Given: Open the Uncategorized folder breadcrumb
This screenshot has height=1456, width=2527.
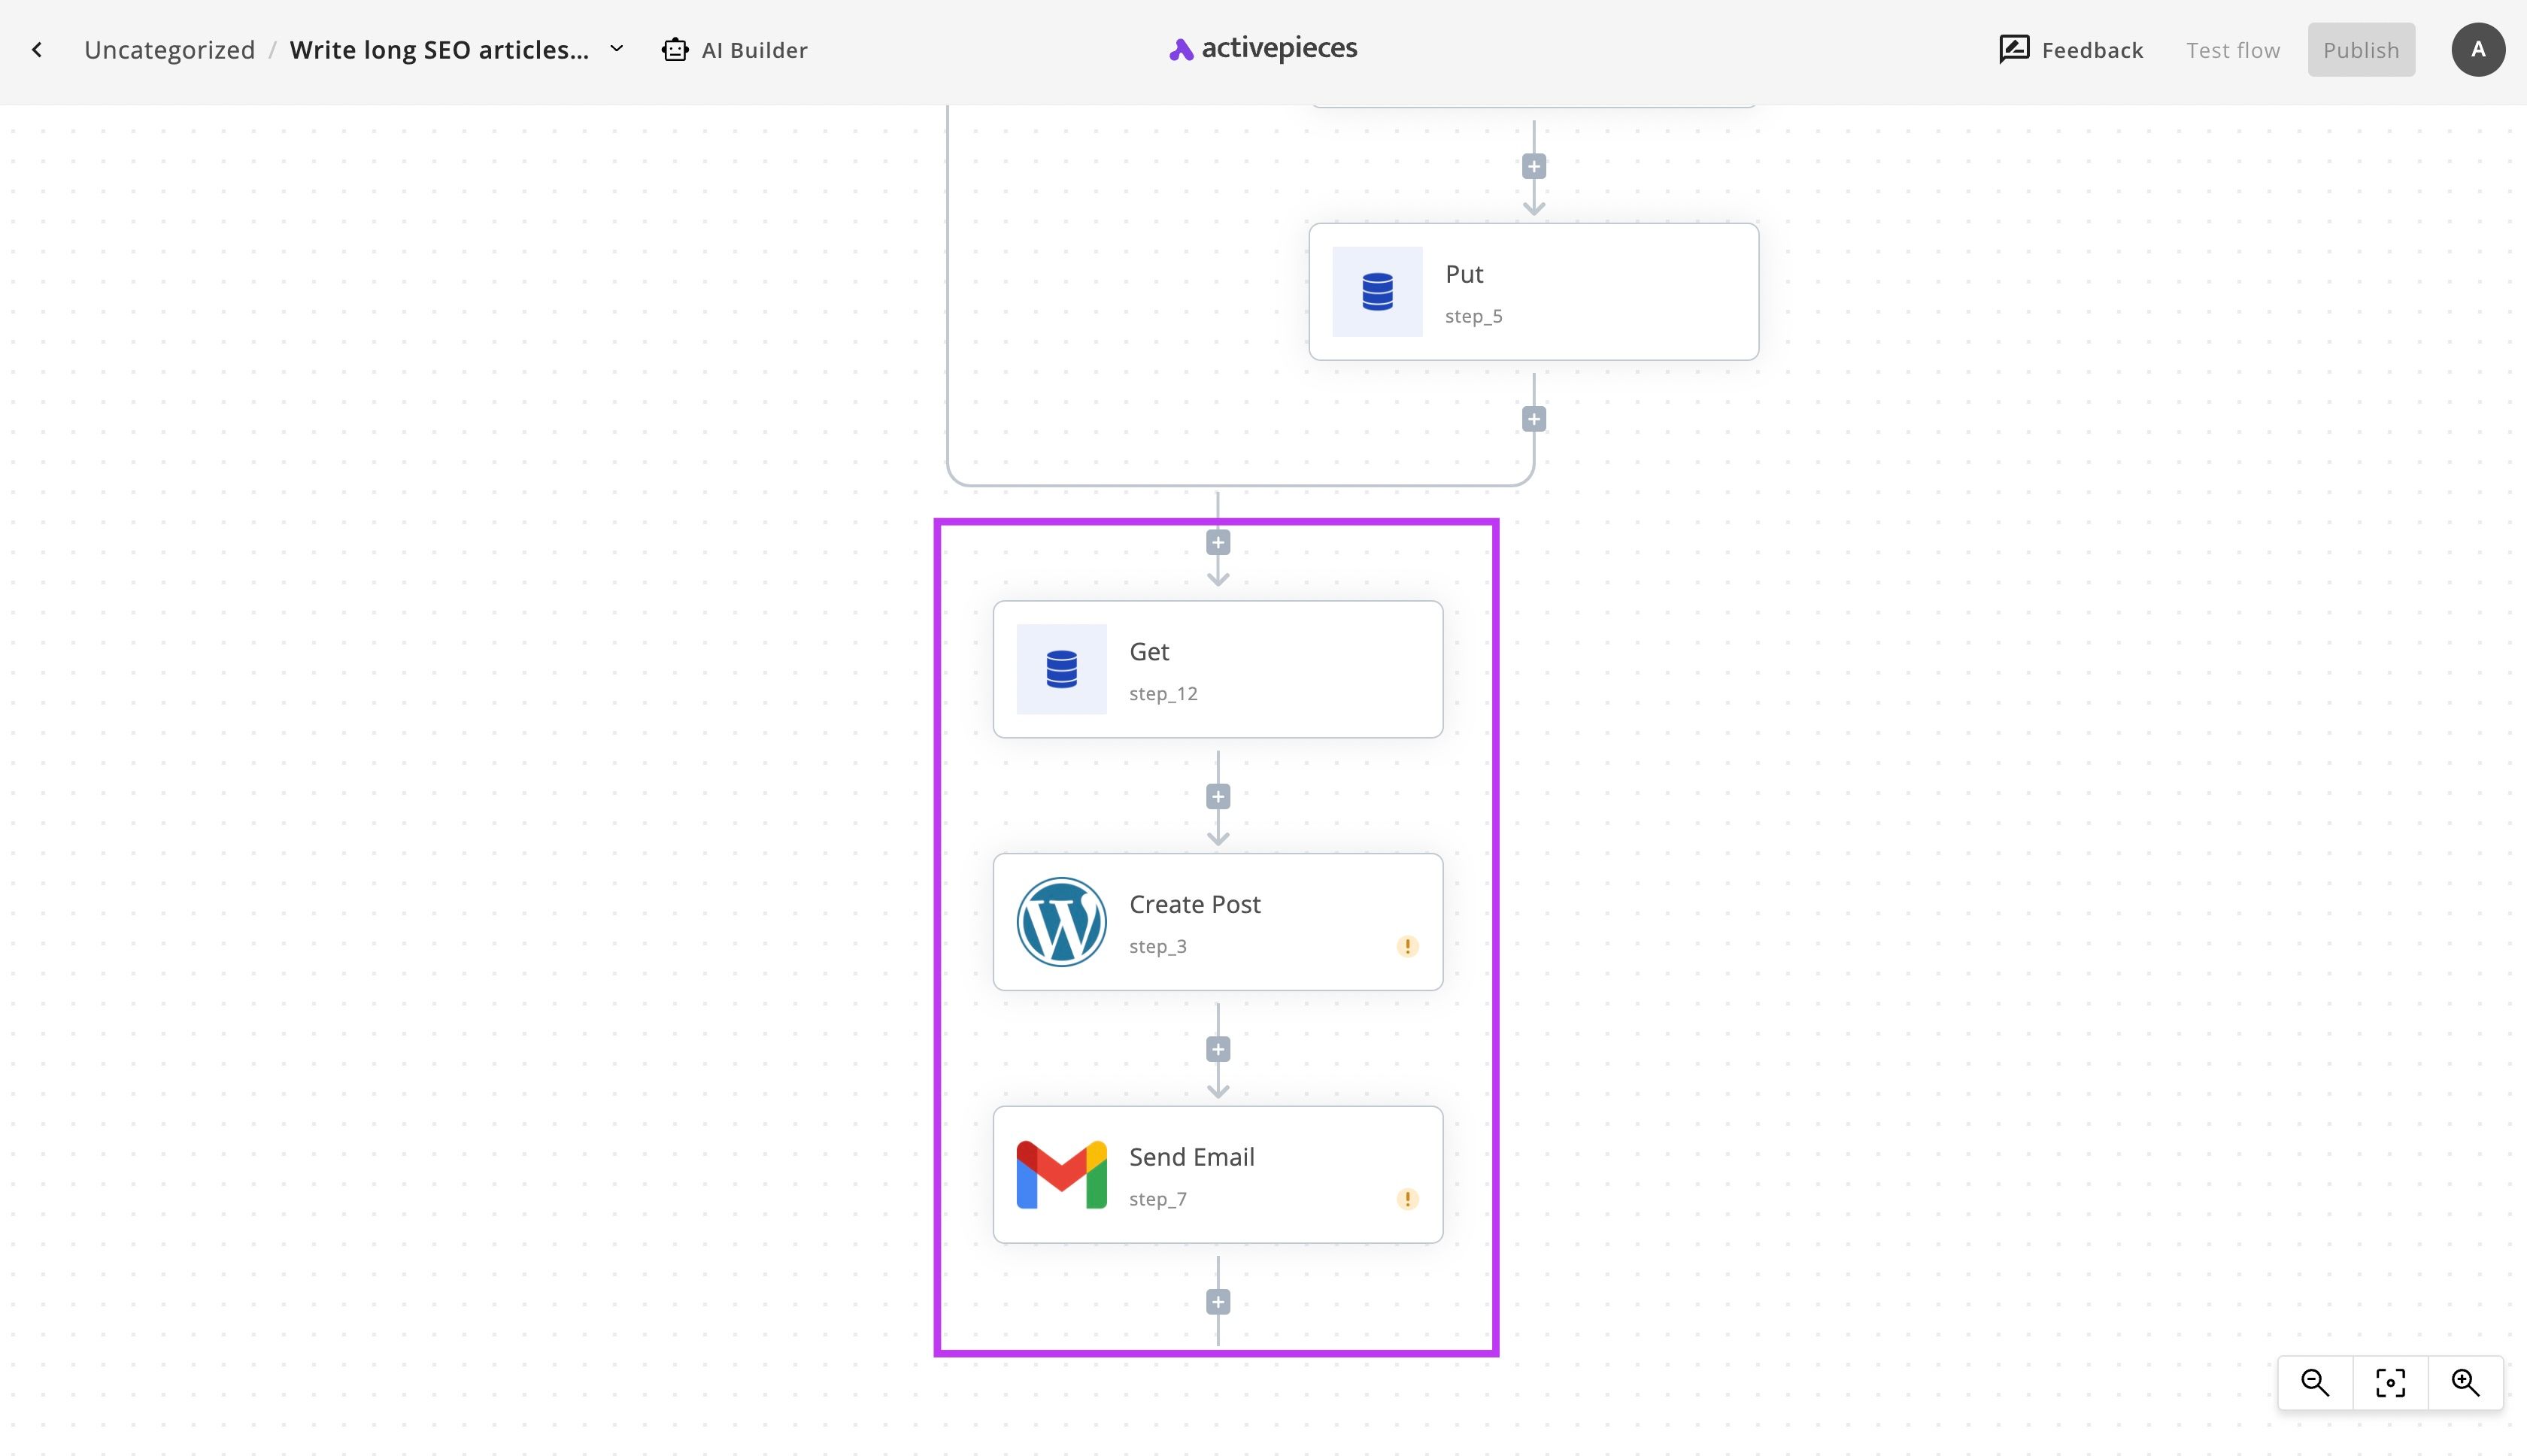Looking at the screenshot, I should pyautogui.click(x=170, y=50).
